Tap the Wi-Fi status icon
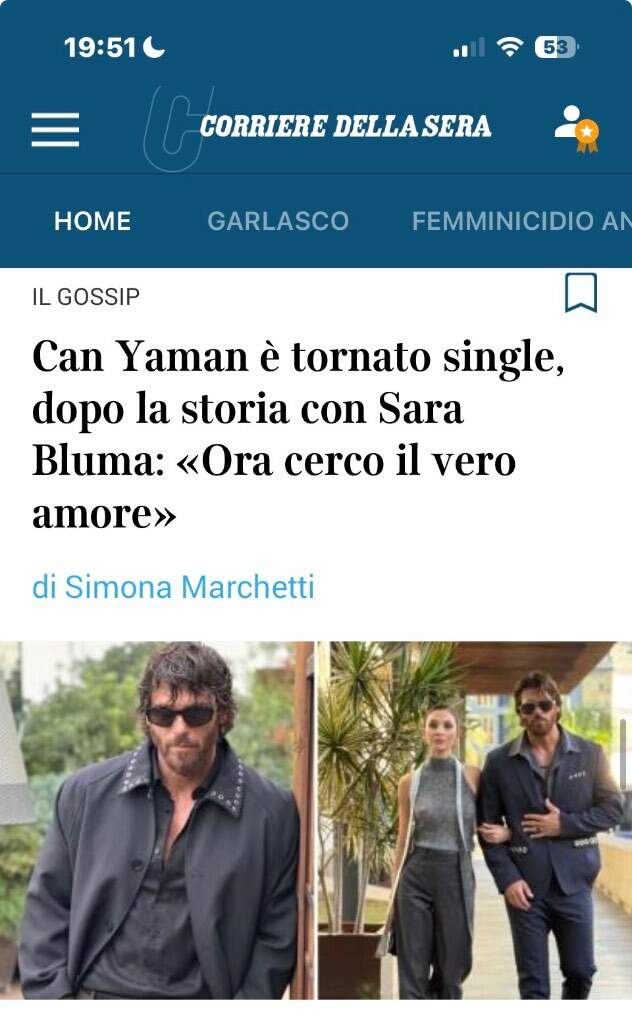The image size is (632, 1024). [x=510, y=46]
